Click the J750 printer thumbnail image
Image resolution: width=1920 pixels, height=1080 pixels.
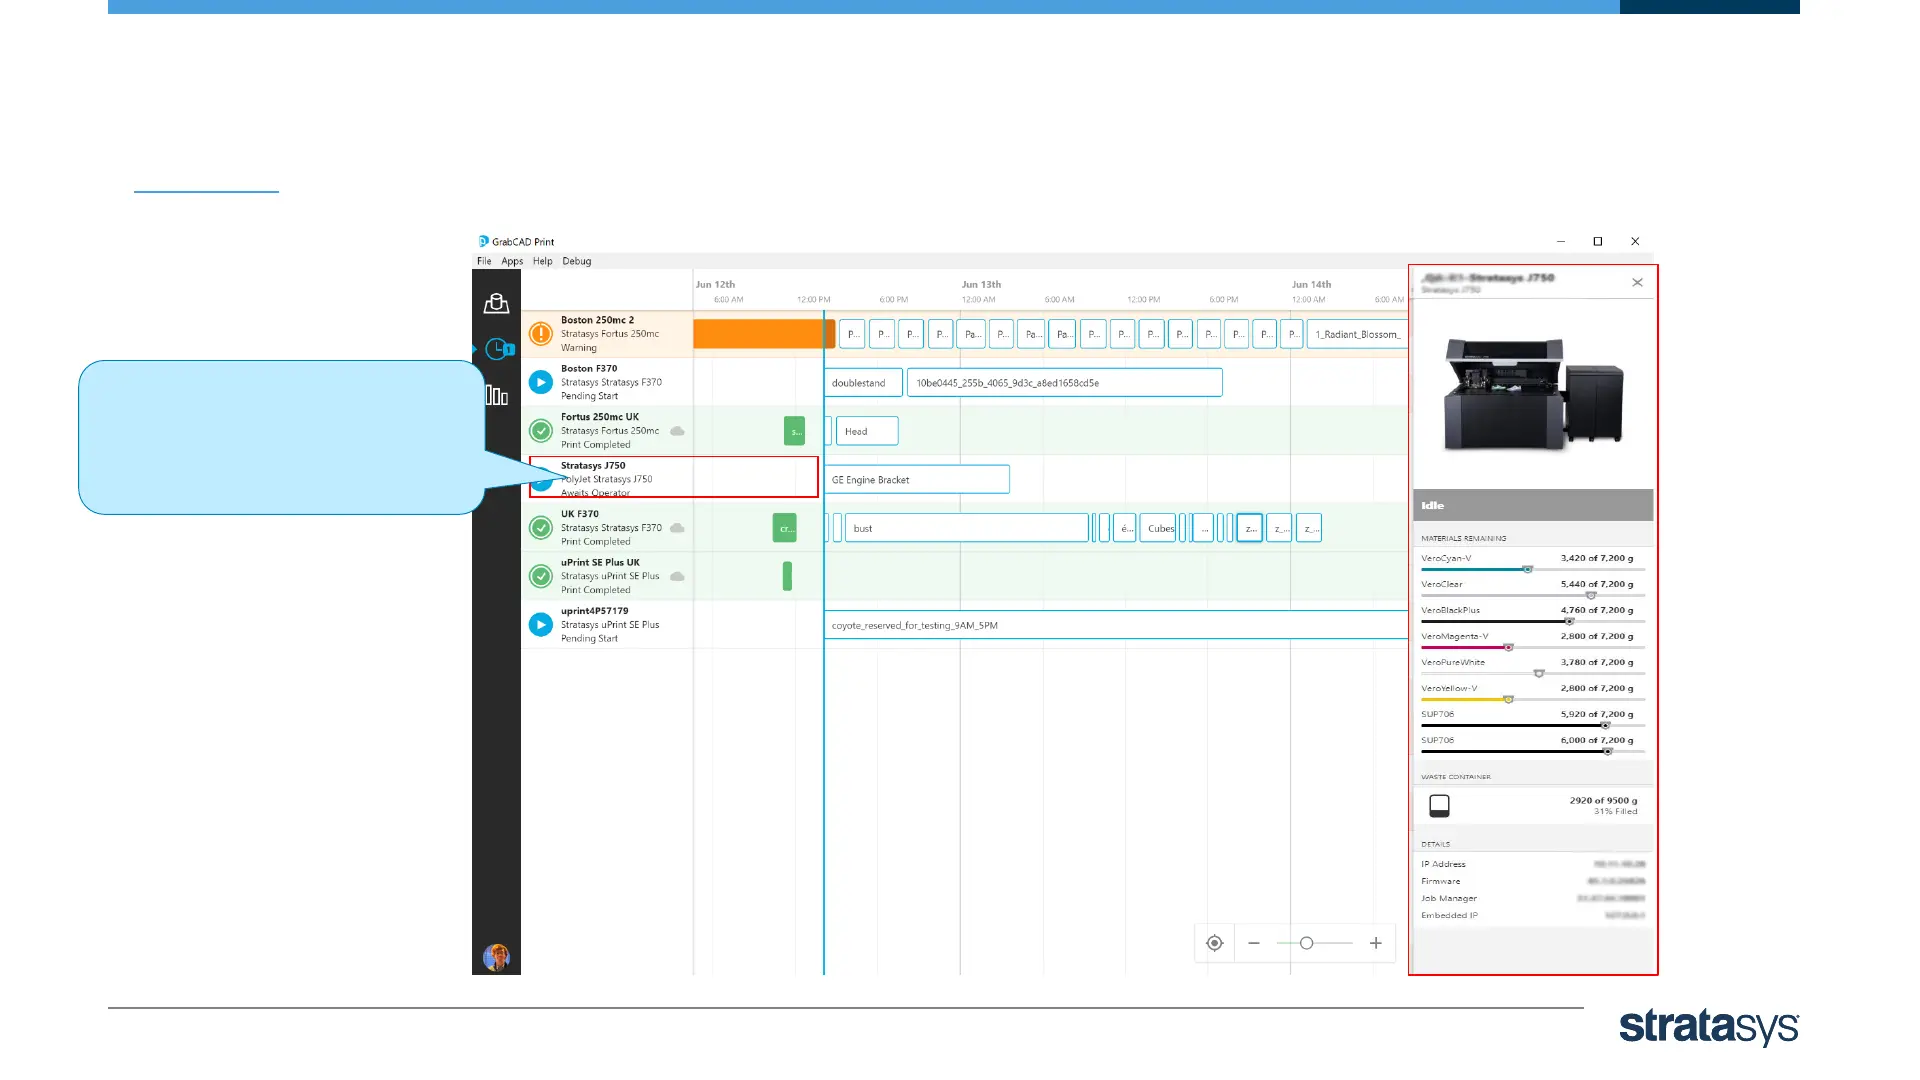[x=1533, y=393]
